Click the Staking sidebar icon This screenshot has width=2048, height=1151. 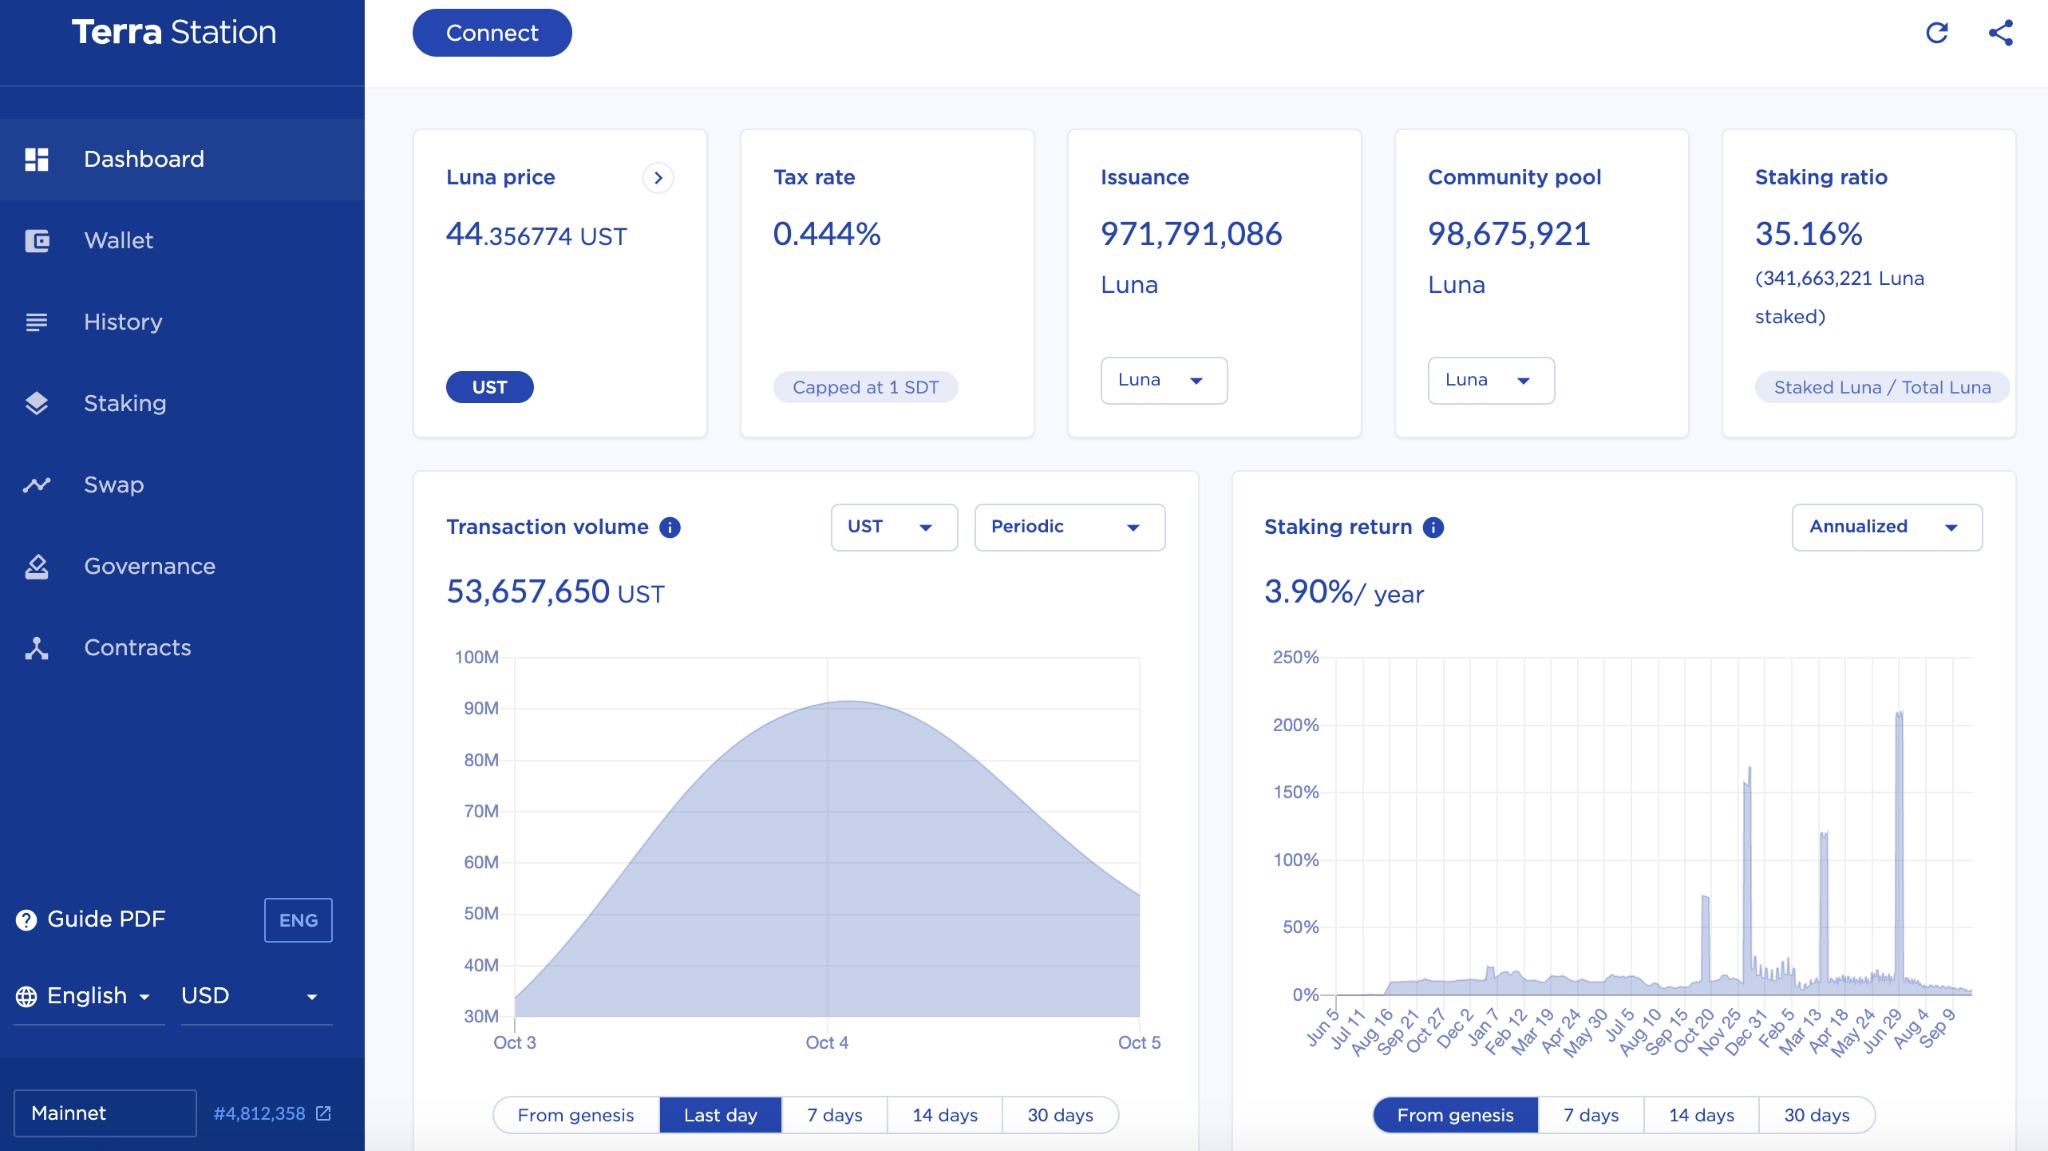[38, 402]
